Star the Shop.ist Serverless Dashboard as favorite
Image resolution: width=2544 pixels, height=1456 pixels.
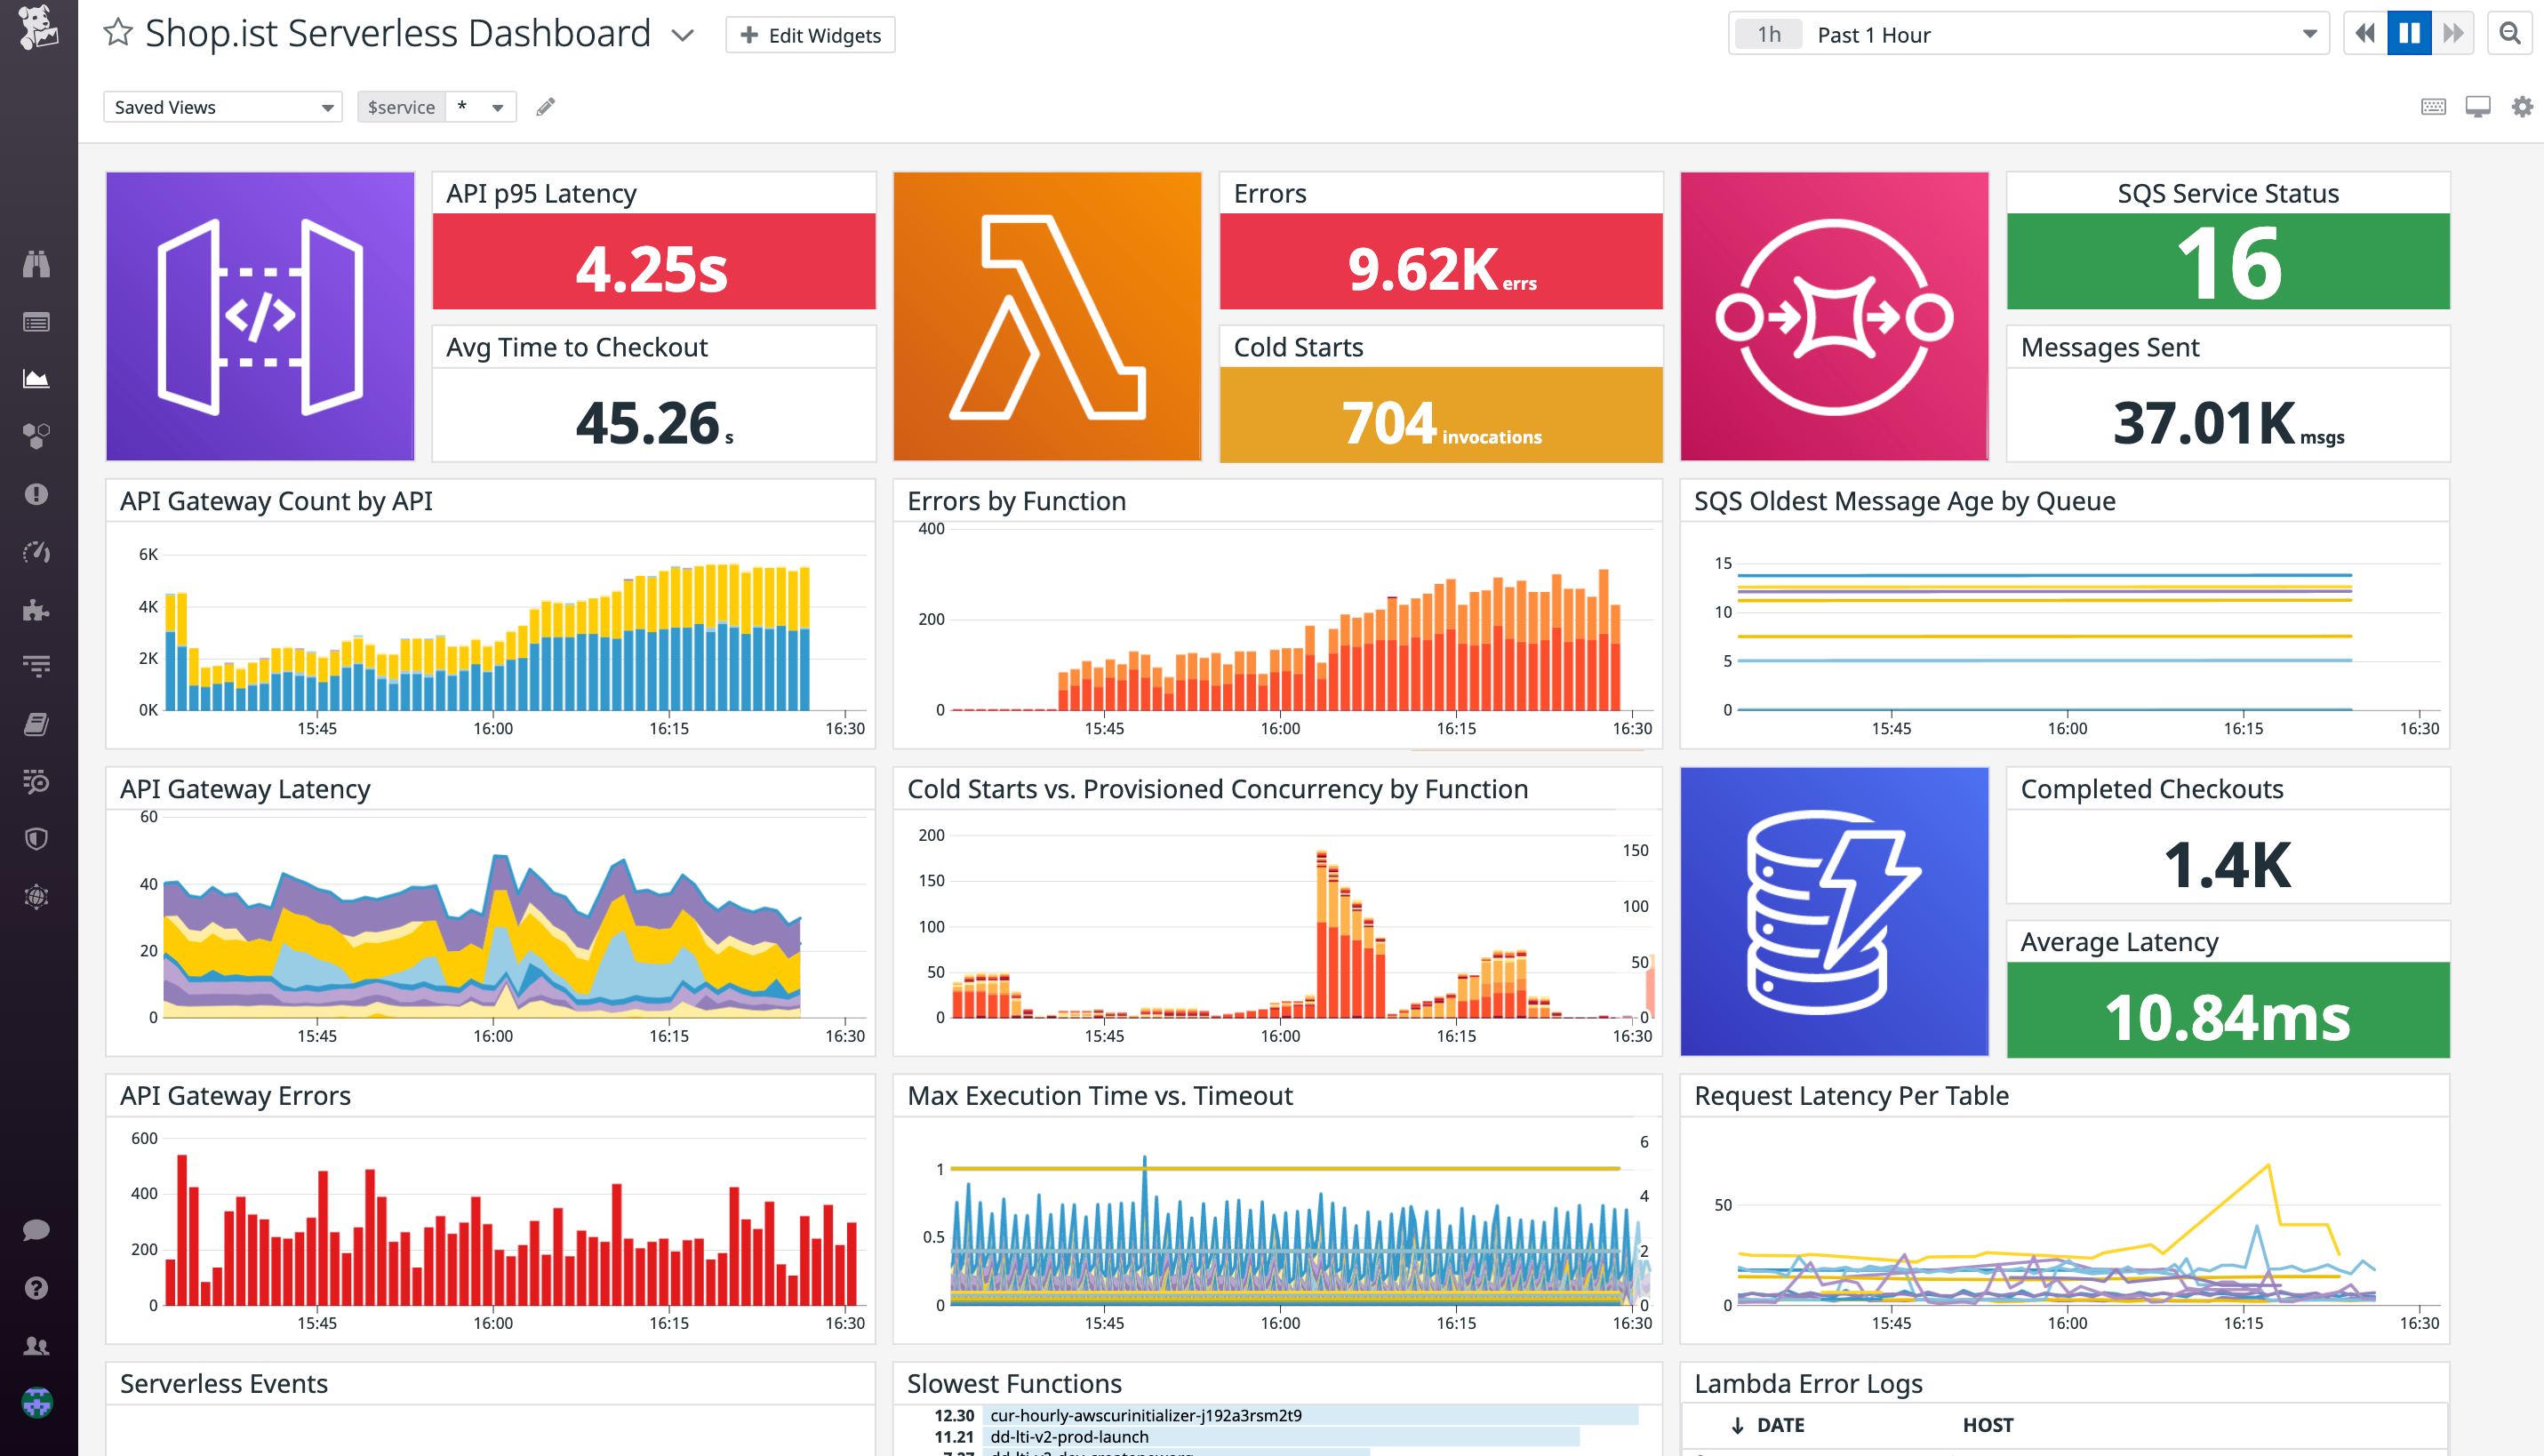coord(118,34)
